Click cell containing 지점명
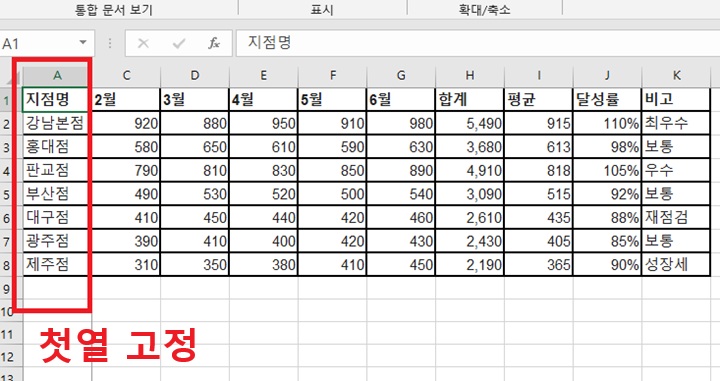This screenshot has height=381, width=720. 57,99
